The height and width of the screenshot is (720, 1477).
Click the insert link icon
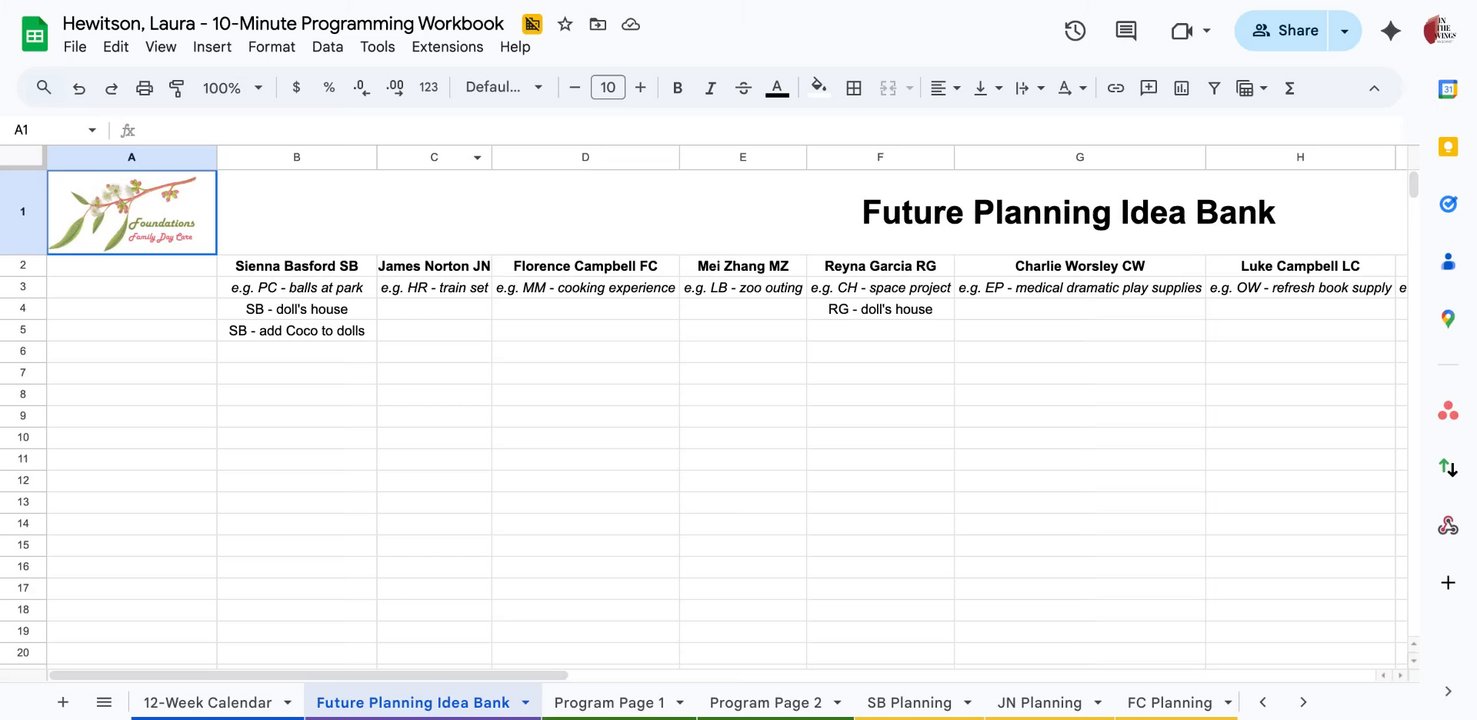click(1116, 88)
